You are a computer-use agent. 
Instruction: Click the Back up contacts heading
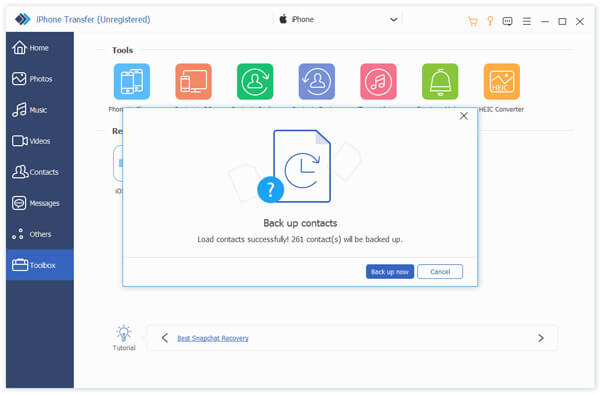point(300,223)
